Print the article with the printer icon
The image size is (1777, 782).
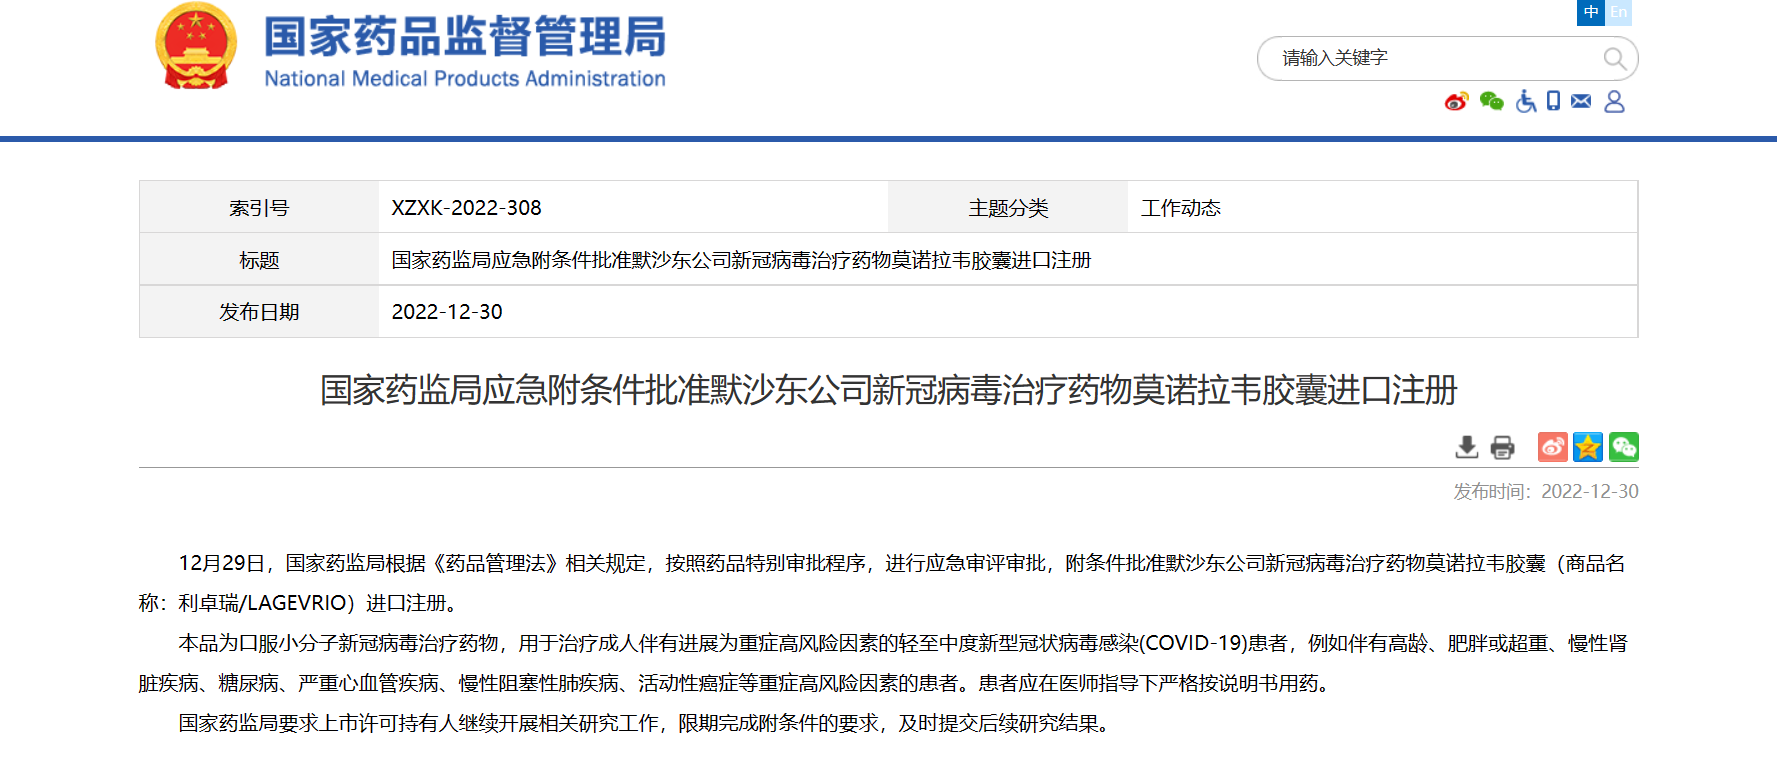(x=1502, y=447)
